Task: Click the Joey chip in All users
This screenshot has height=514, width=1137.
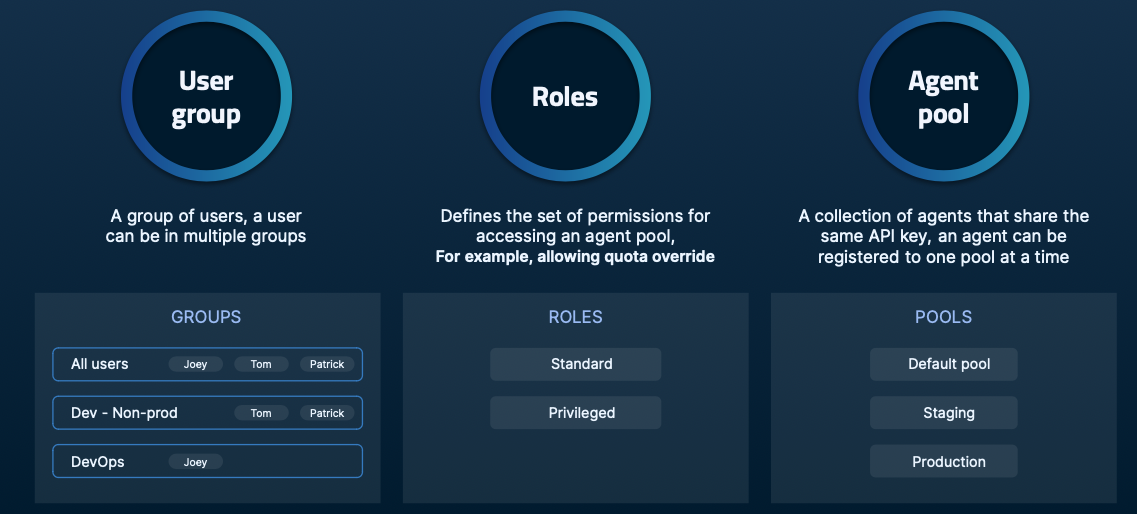Action: click(x=196, y=364)
